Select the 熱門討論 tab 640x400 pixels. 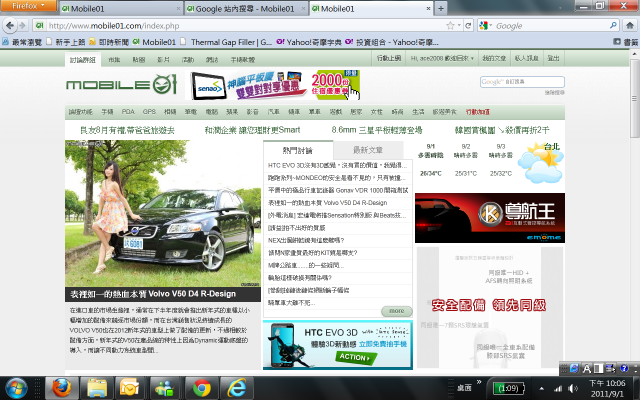[298, 150]
